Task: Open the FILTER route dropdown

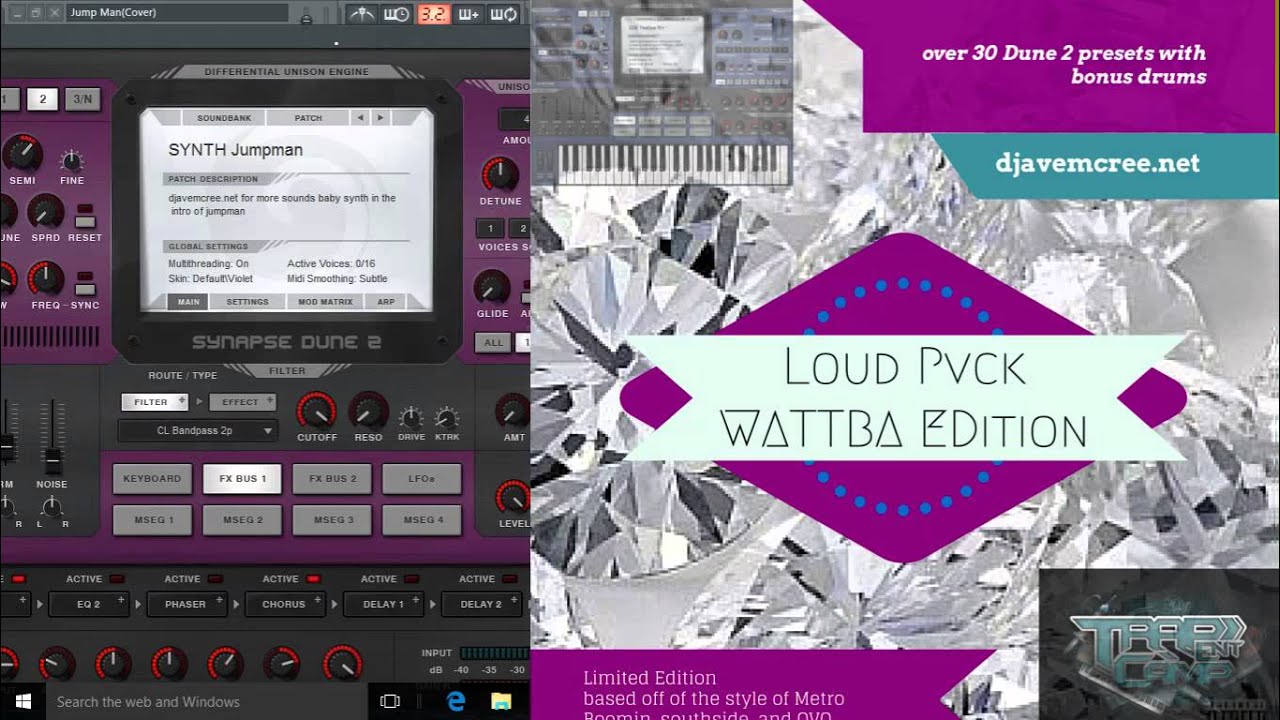Action: (154, 402)
